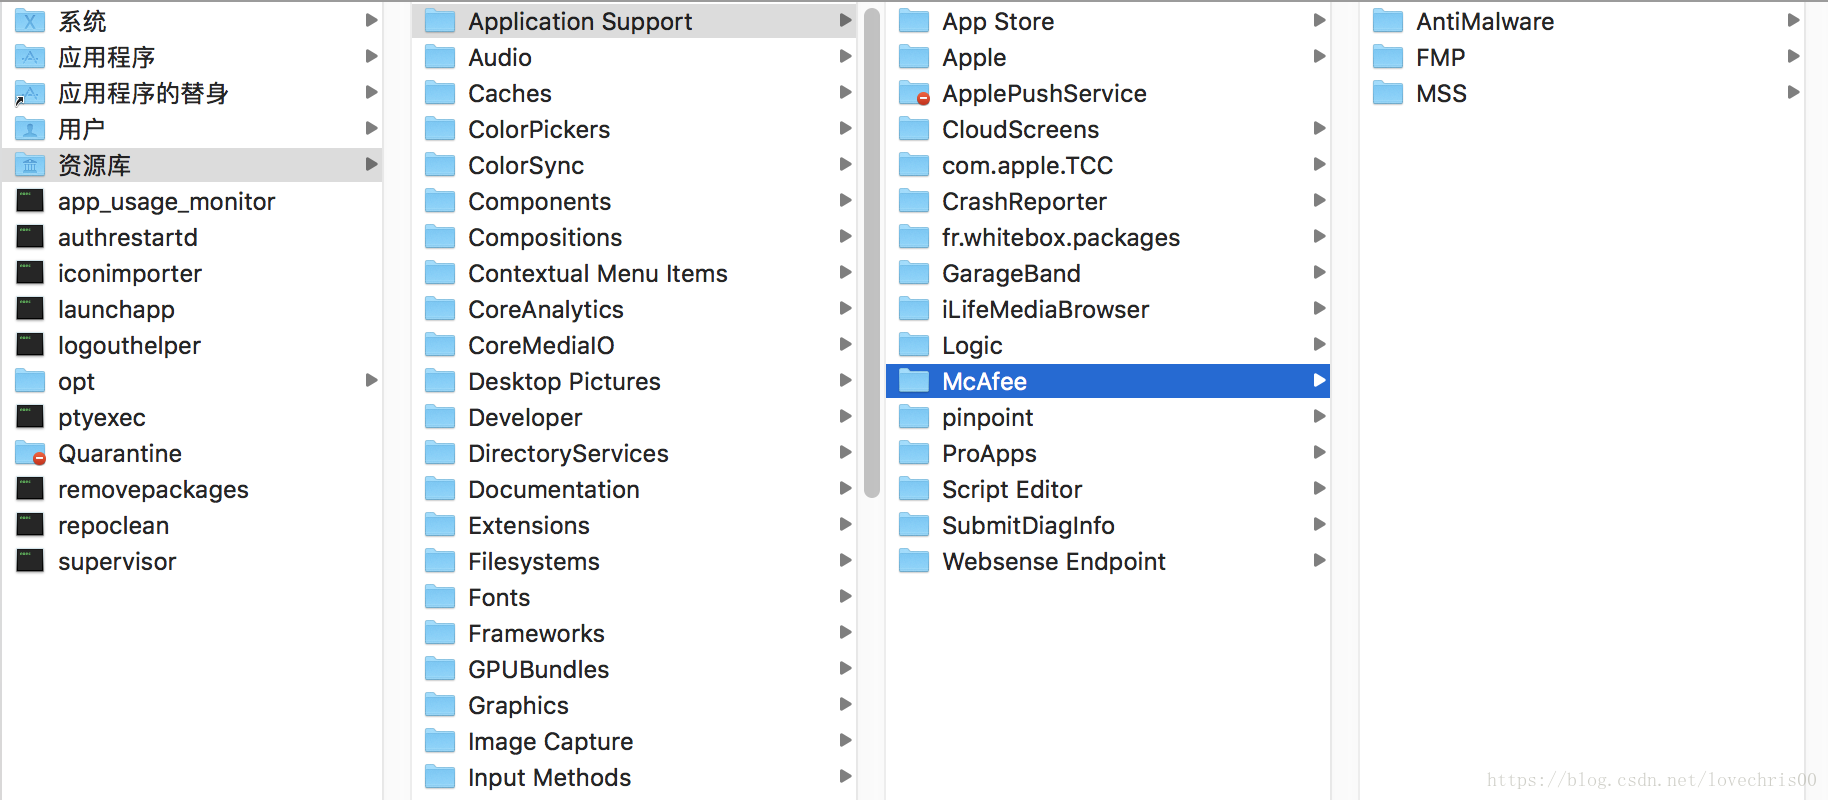Expand the AntiMalware folder arrow
This screenshot has height=800, width=1828.
point(1793,20)
